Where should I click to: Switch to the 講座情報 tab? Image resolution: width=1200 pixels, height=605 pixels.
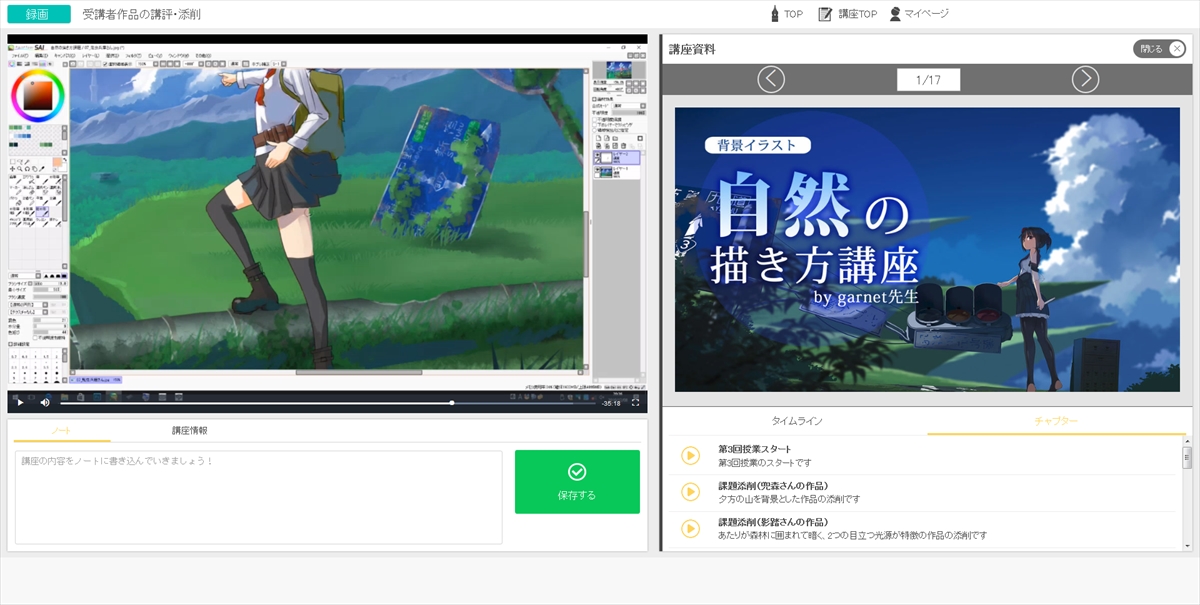point(190,430)
